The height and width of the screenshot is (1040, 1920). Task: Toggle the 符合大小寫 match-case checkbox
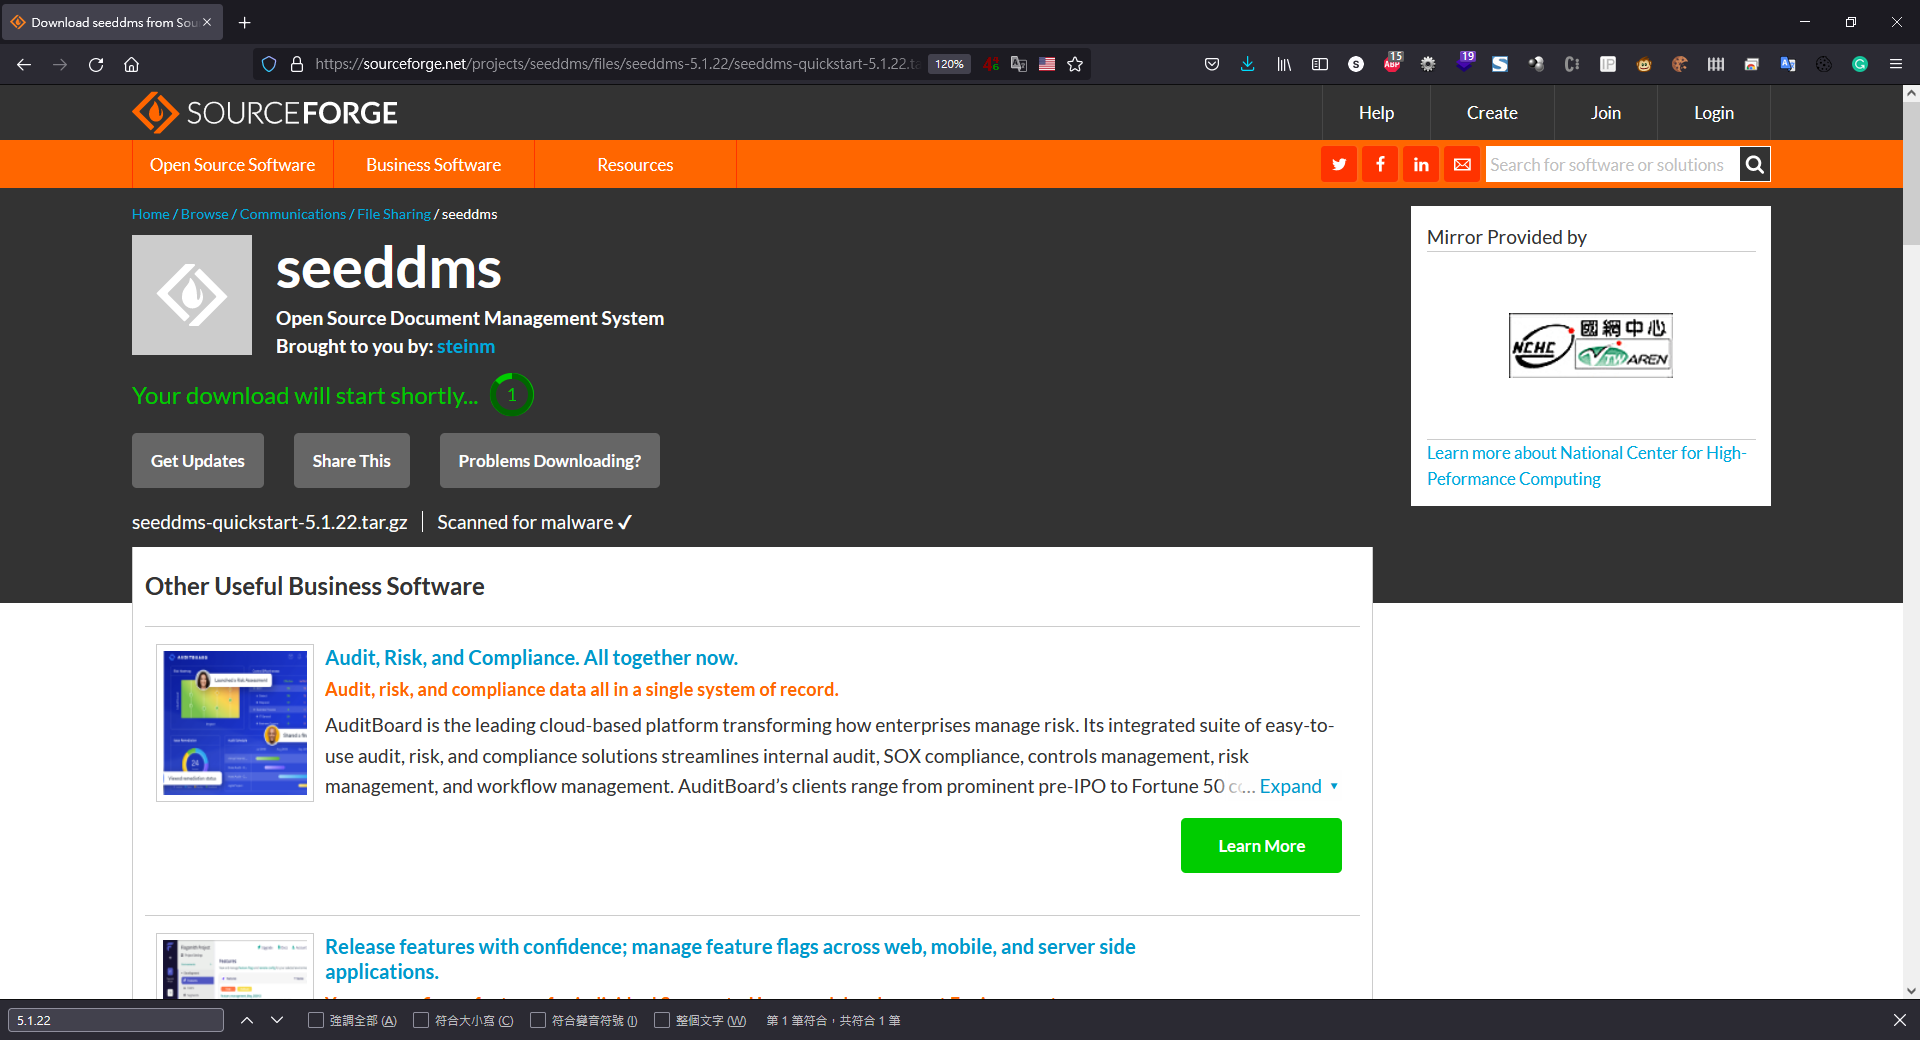click(421, 1020)
